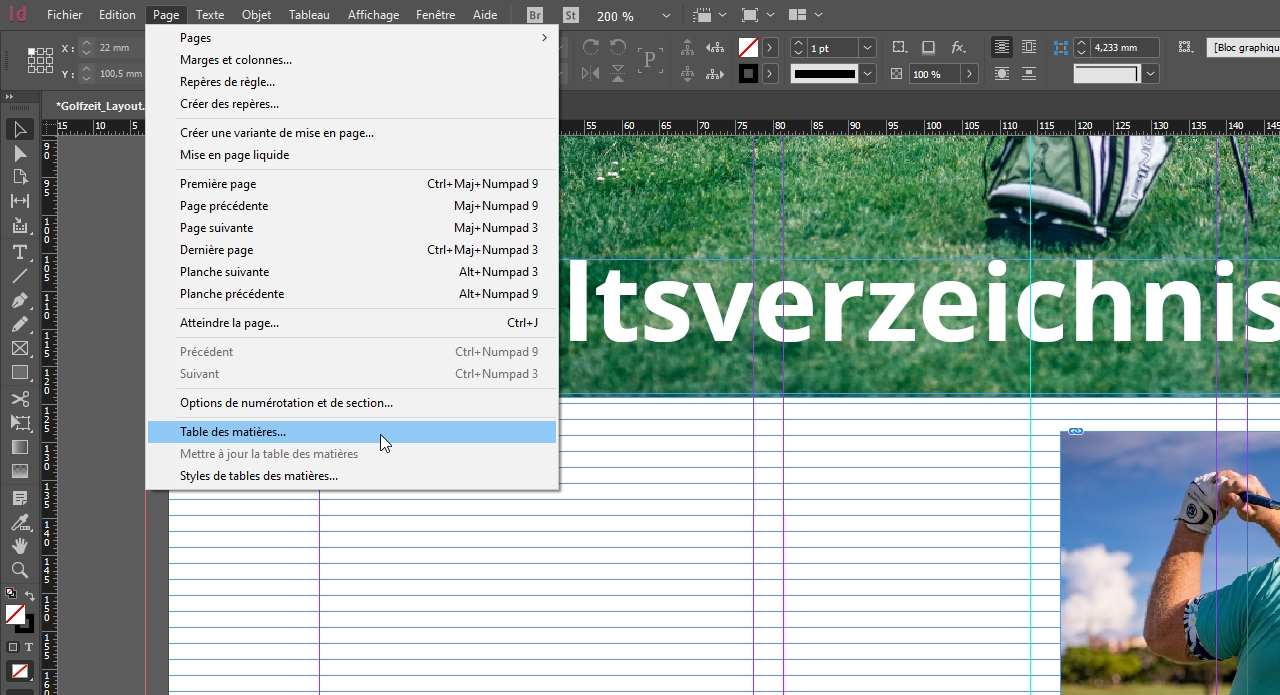Select the Content Collector tool

click(19, 226)
